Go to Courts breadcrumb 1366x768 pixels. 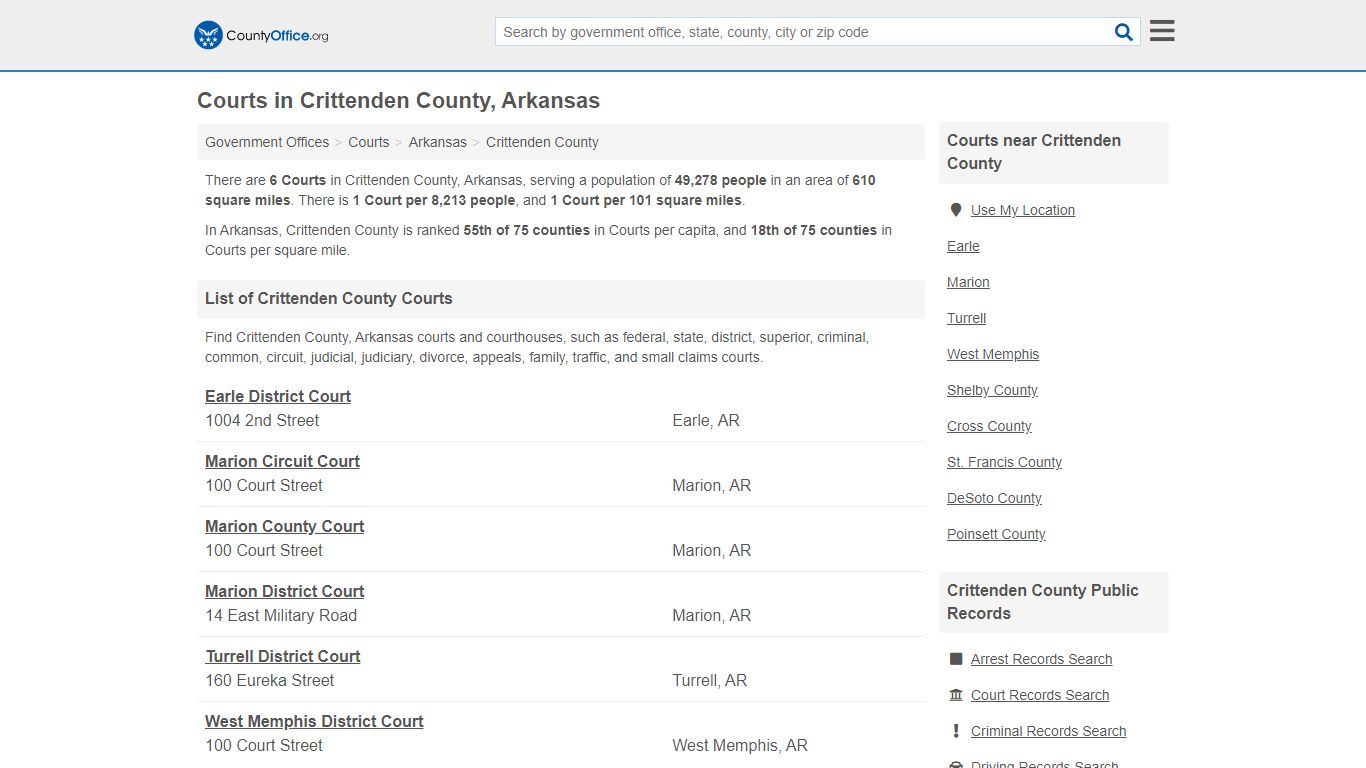pos(369,142)
